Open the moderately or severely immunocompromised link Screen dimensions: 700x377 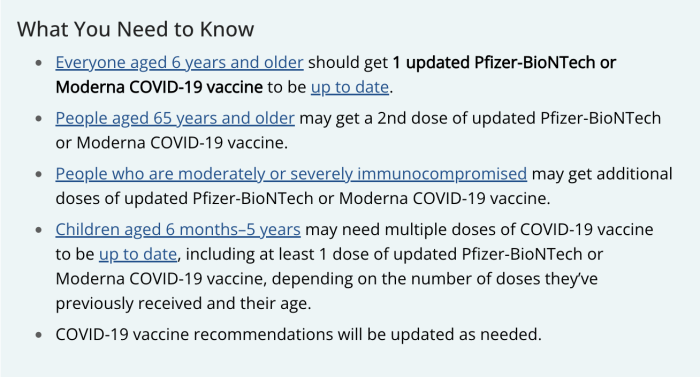(291, 174)
